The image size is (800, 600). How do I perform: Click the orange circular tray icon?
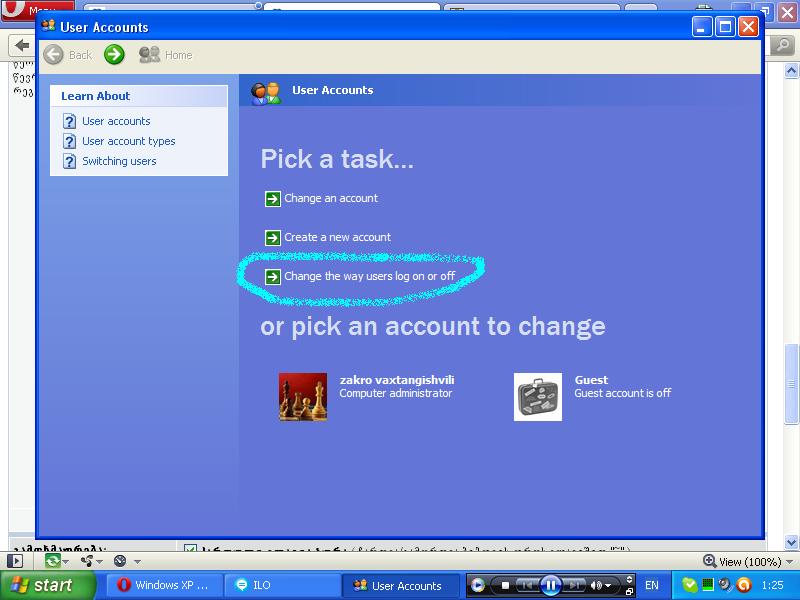[x=744, y=585]
